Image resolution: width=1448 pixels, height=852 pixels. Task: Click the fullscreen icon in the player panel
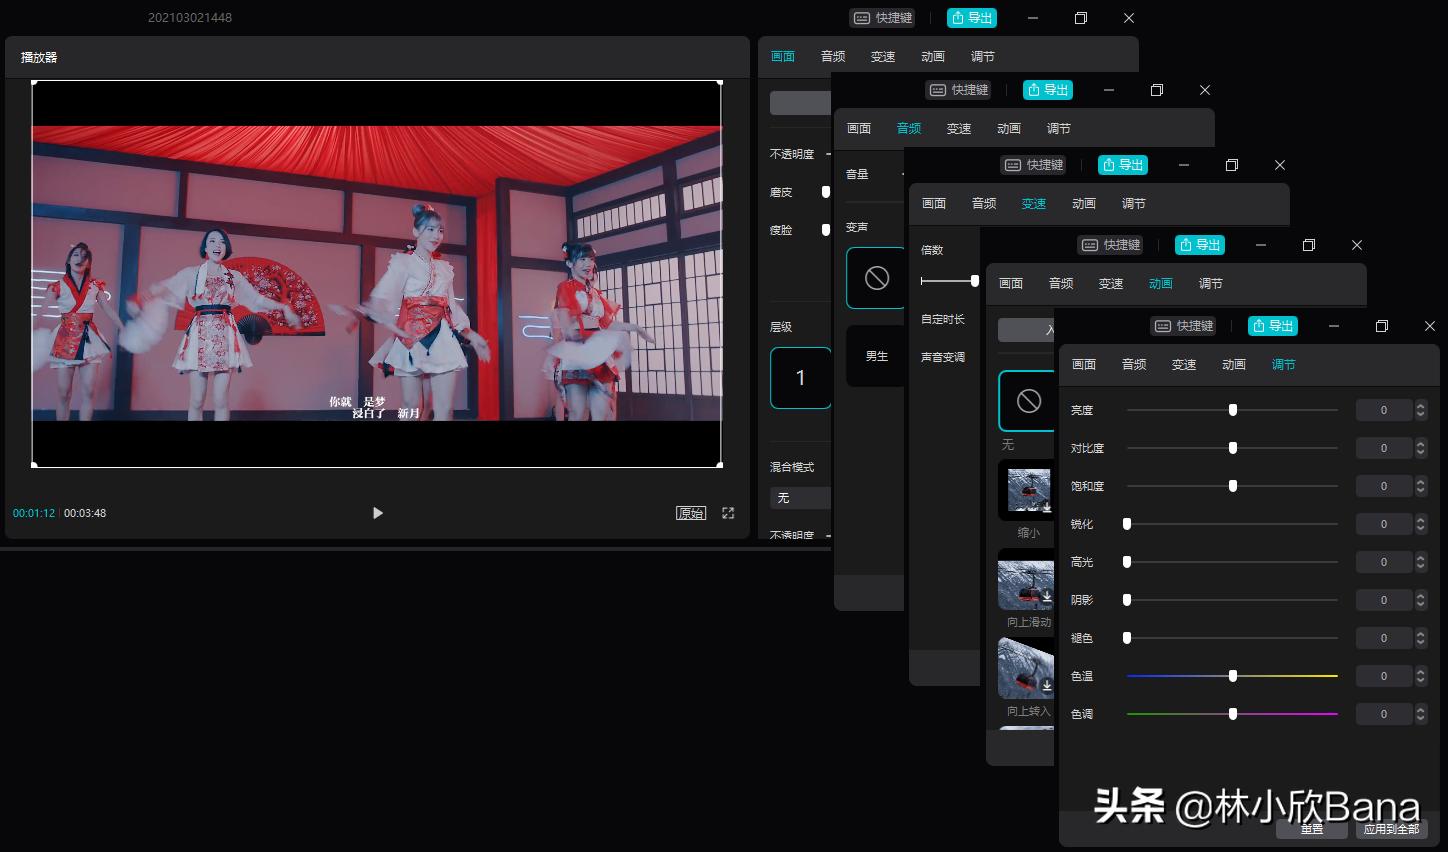728,512
